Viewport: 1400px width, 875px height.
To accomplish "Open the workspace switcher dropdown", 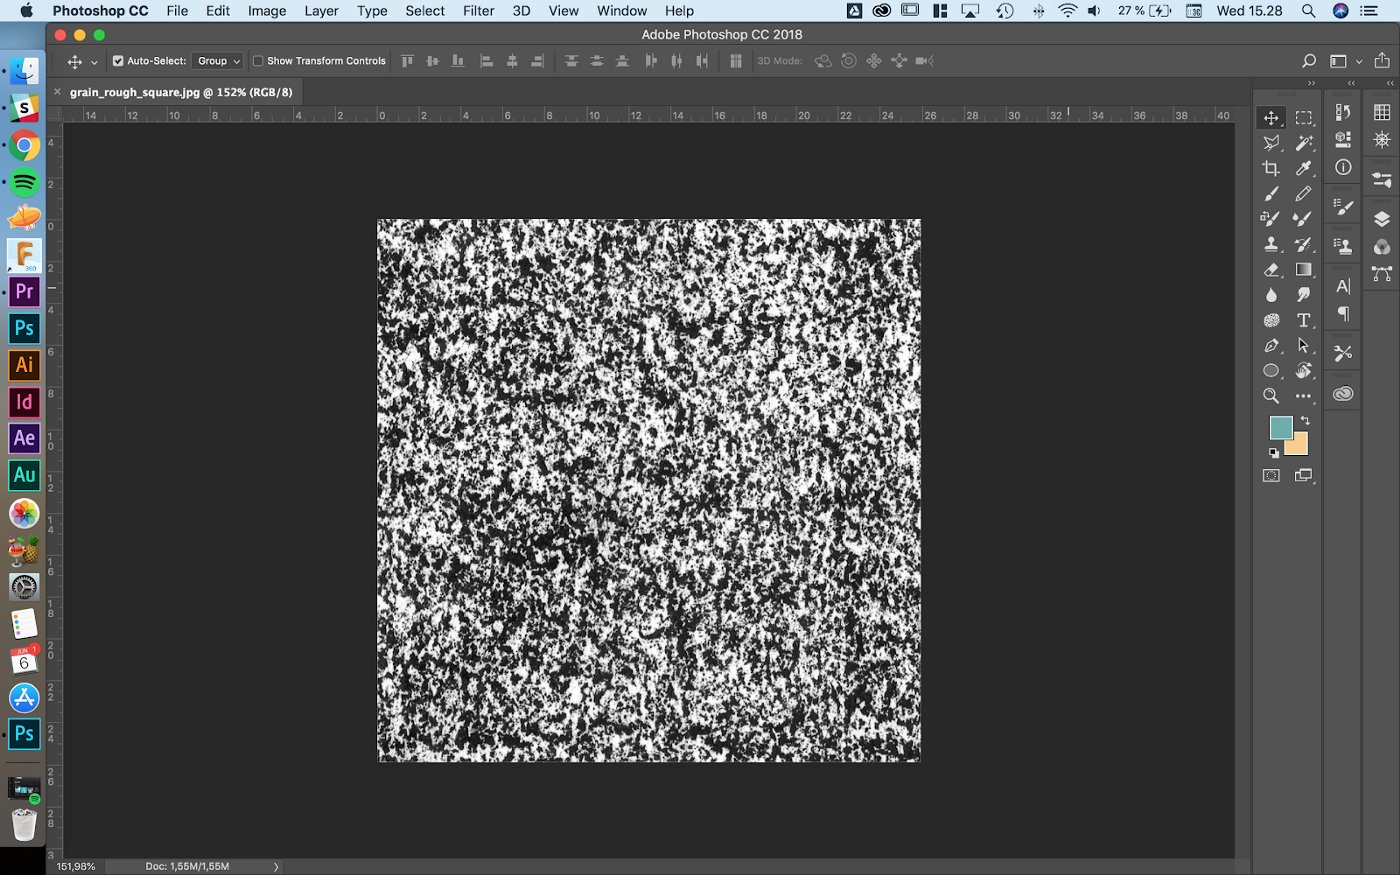I will (1345, 61).
